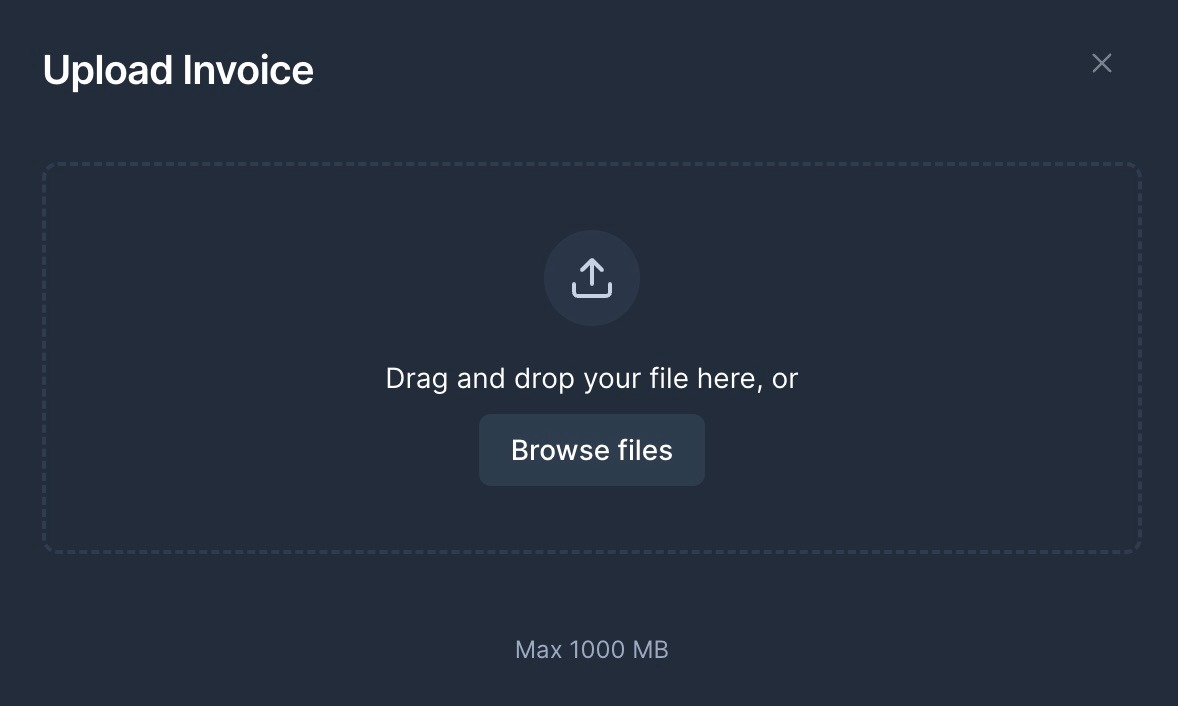Click the upload arrow icon

[591, 278]
